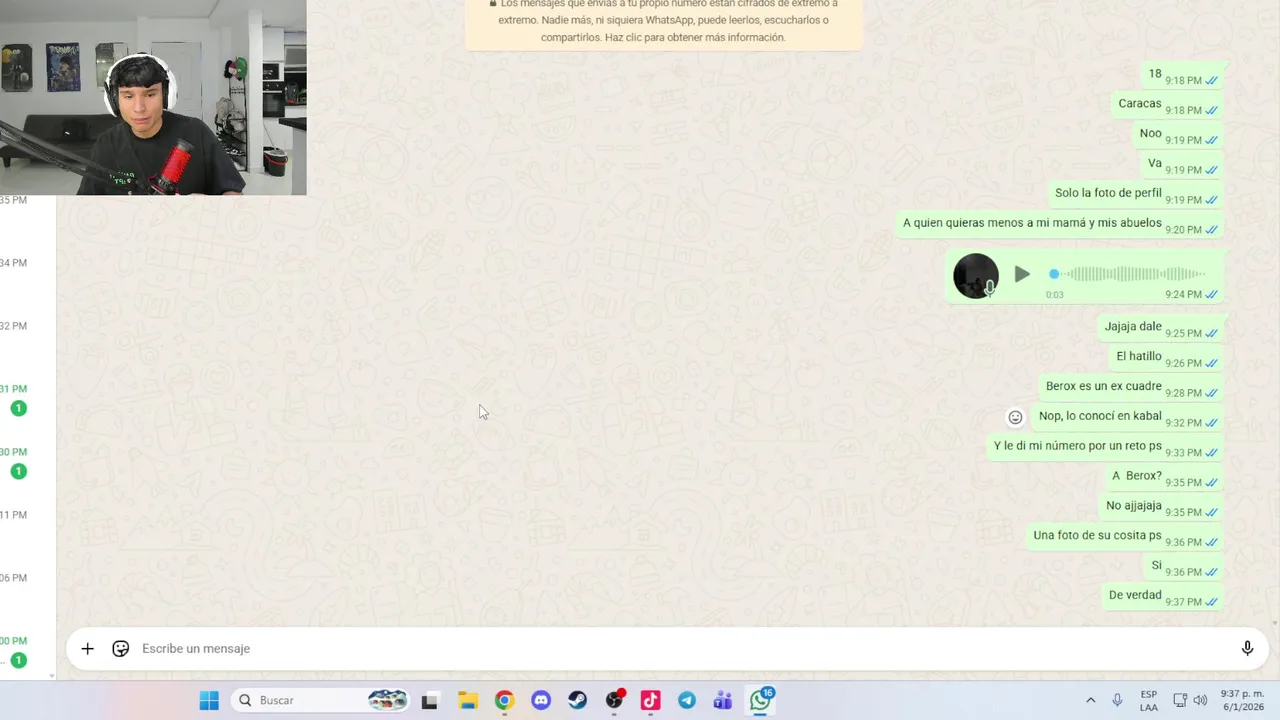Open unread badge beside the 30 PM chat
The image size is (1280, 720).
18,471
